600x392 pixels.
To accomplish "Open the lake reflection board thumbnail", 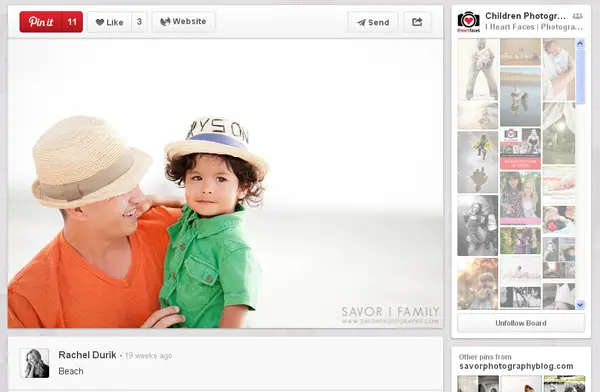I will [520, 96].
